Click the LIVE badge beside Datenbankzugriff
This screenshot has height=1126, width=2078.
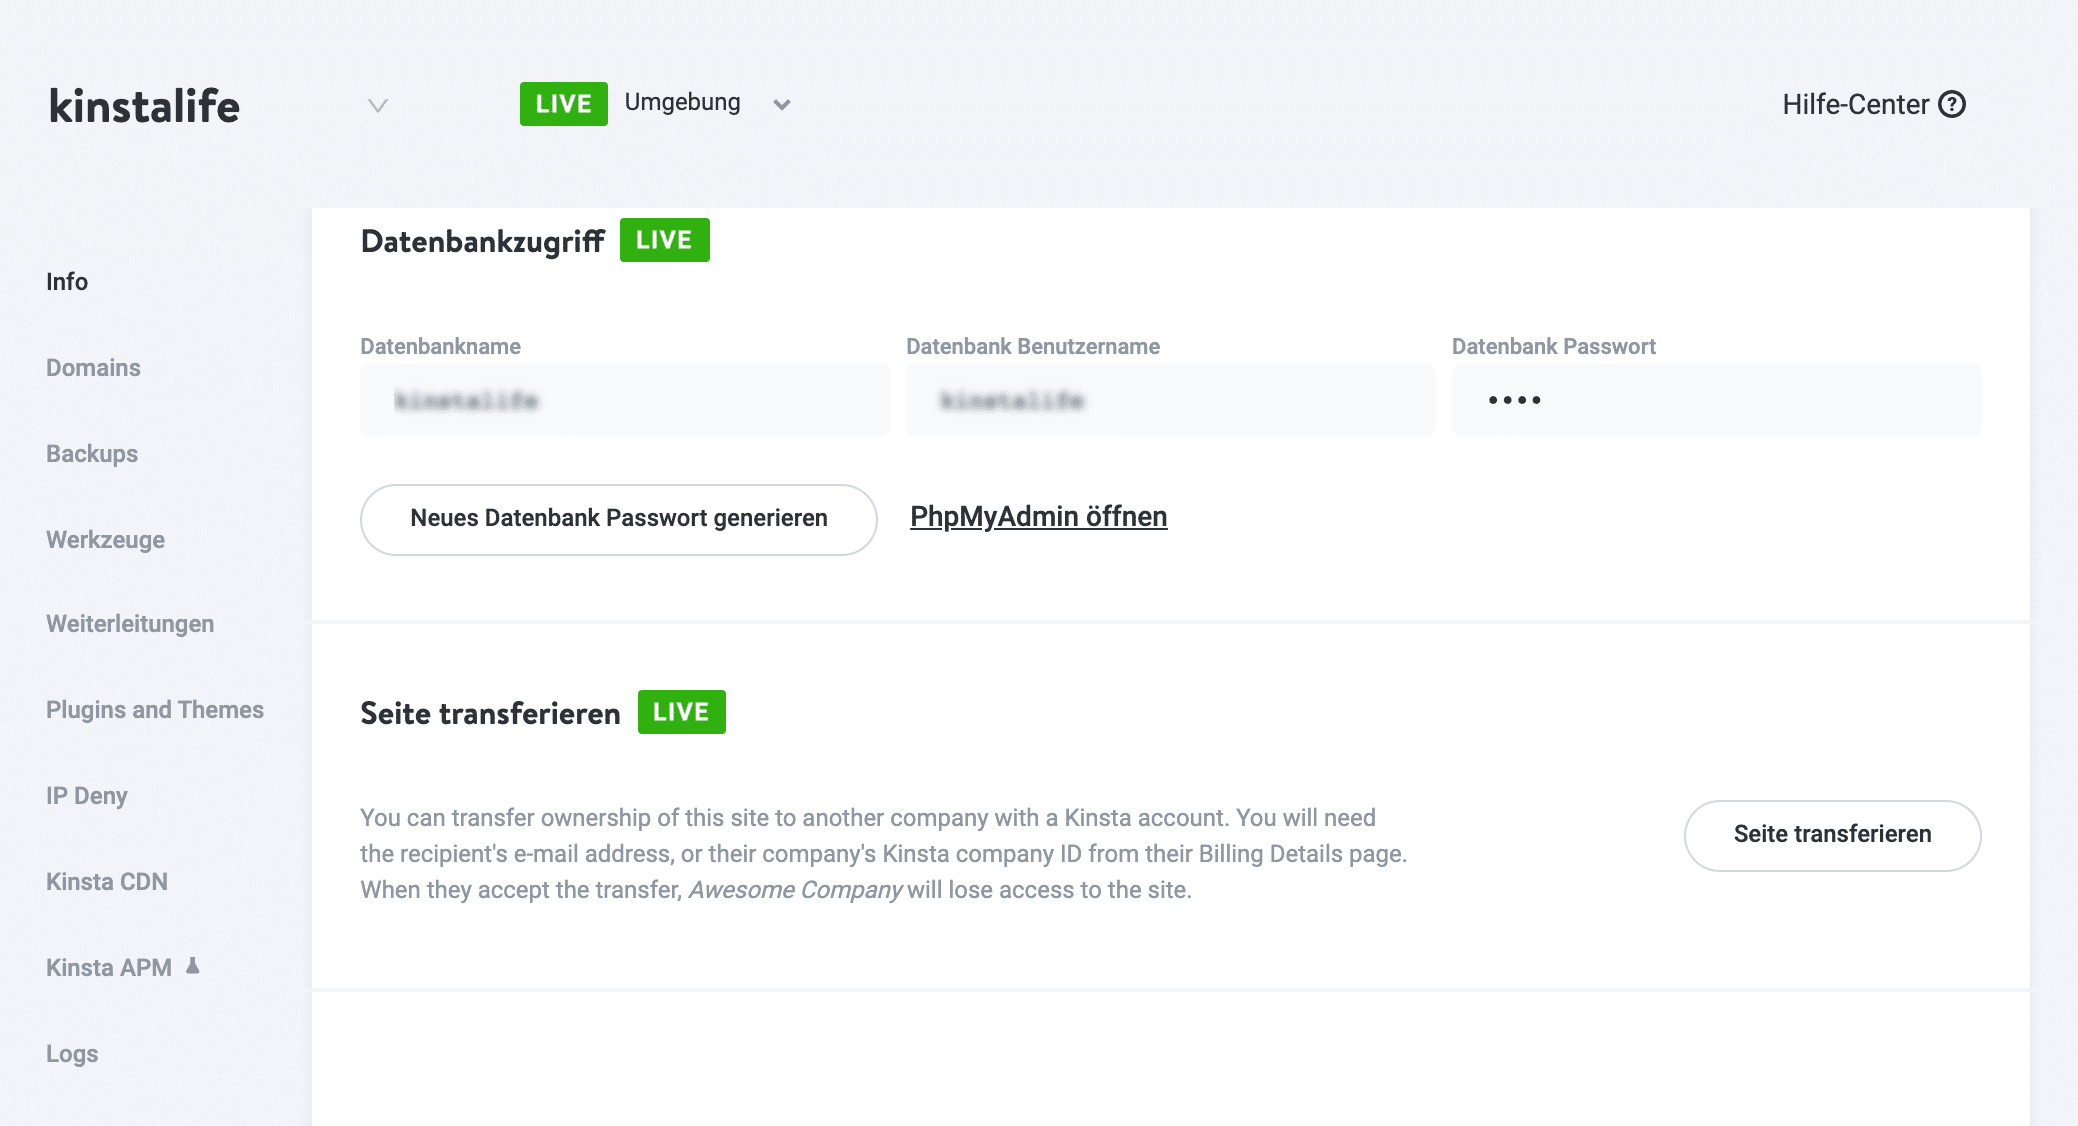click(664, 240)
